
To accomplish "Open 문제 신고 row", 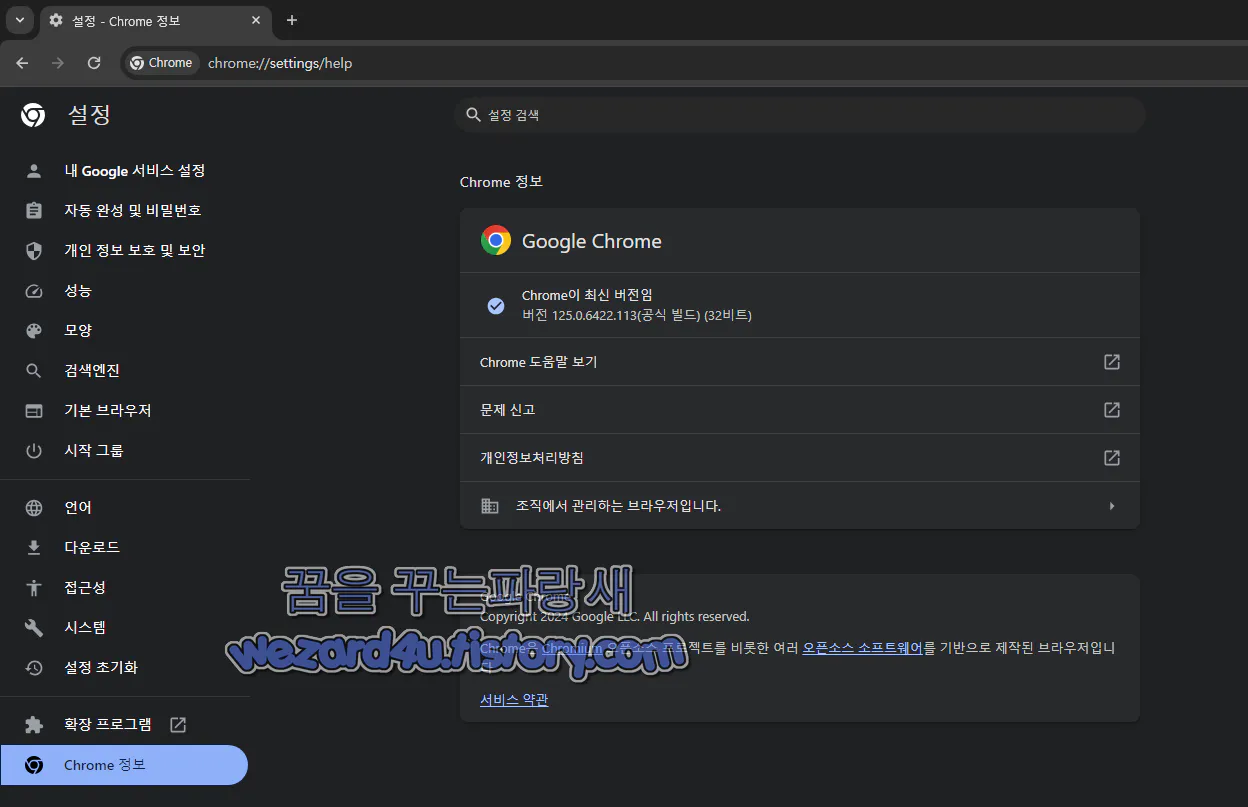I will 800,410.
